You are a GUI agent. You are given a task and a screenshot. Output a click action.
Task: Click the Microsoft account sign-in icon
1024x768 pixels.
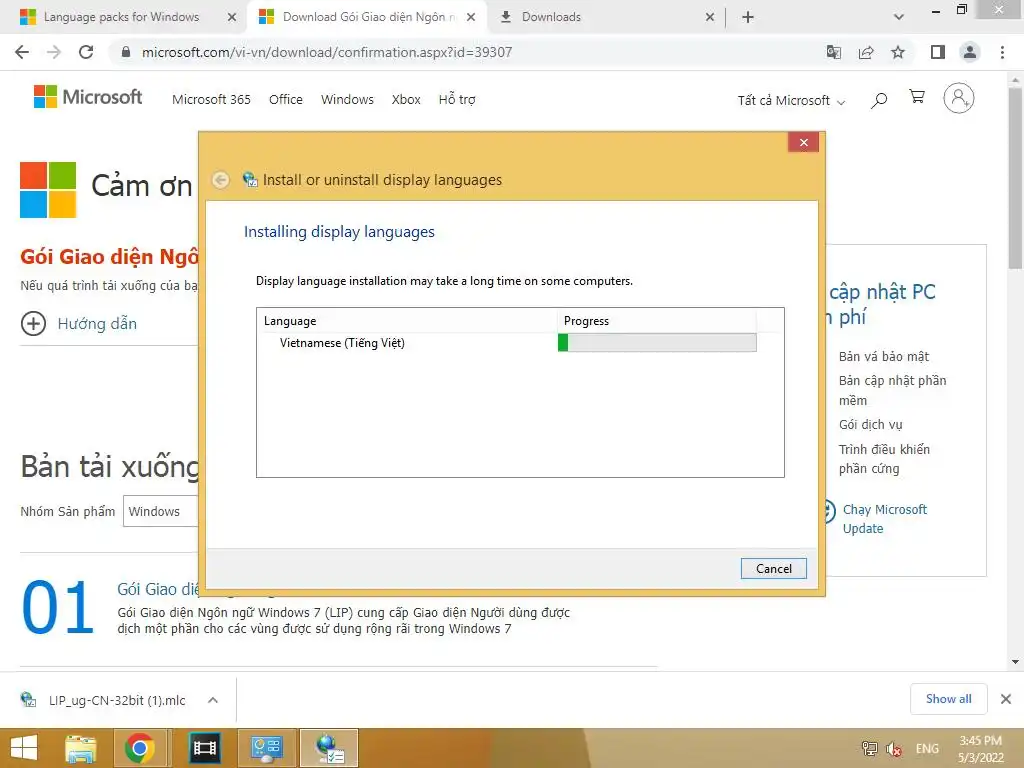(959, 98)
